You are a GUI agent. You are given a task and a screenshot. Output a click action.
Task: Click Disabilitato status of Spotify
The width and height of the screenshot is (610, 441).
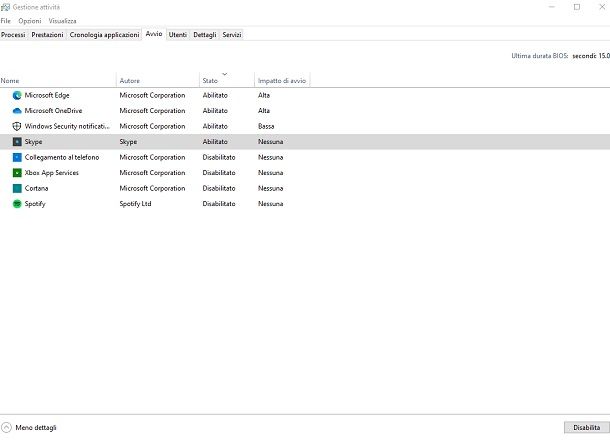[219, 204]
